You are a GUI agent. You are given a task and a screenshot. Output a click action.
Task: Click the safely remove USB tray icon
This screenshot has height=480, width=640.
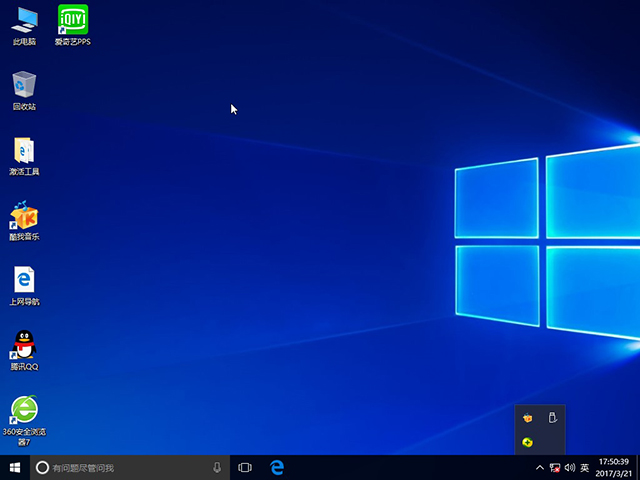point(551,418)
